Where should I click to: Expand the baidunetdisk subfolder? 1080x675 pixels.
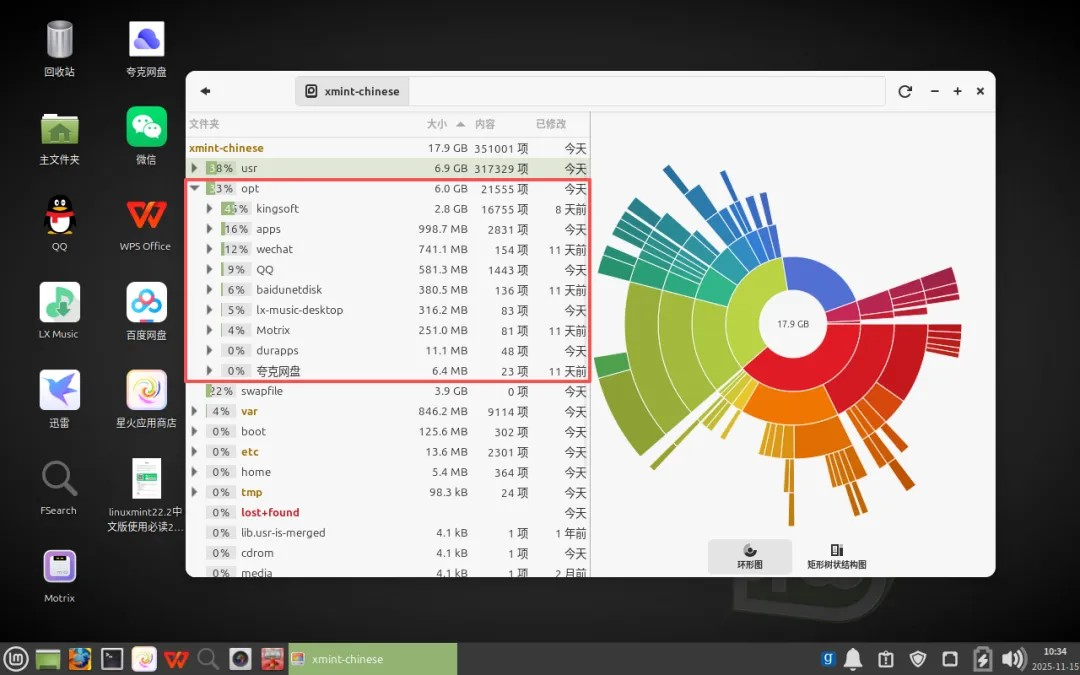tap(210, 290)
